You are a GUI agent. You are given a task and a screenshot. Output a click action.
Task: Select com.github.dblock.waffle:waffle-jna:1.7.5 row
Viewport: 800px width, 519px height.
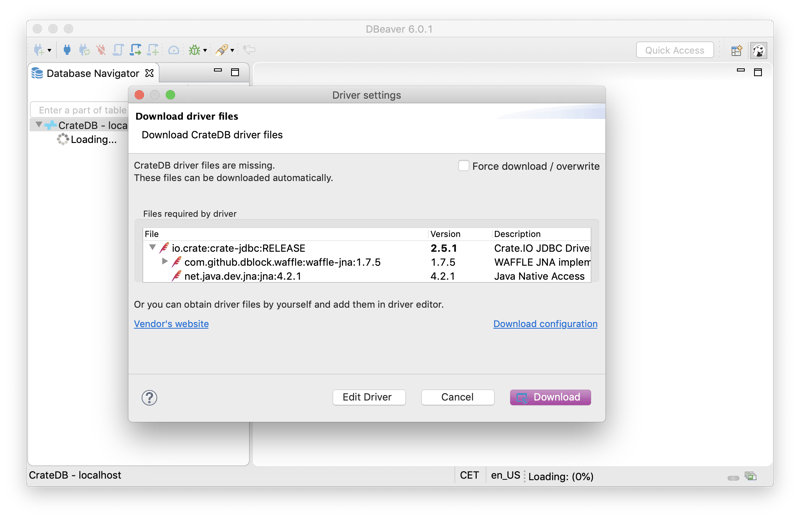click(x=282, y=262)
